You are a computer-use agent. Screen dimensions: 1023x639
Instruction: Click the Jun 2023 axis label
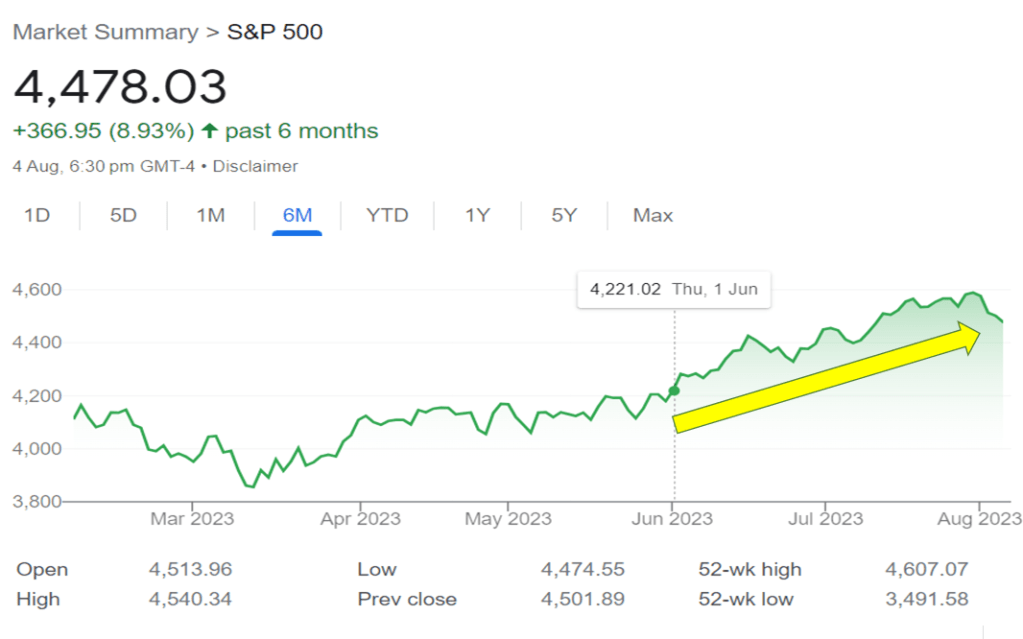click(x=674, y=518)
